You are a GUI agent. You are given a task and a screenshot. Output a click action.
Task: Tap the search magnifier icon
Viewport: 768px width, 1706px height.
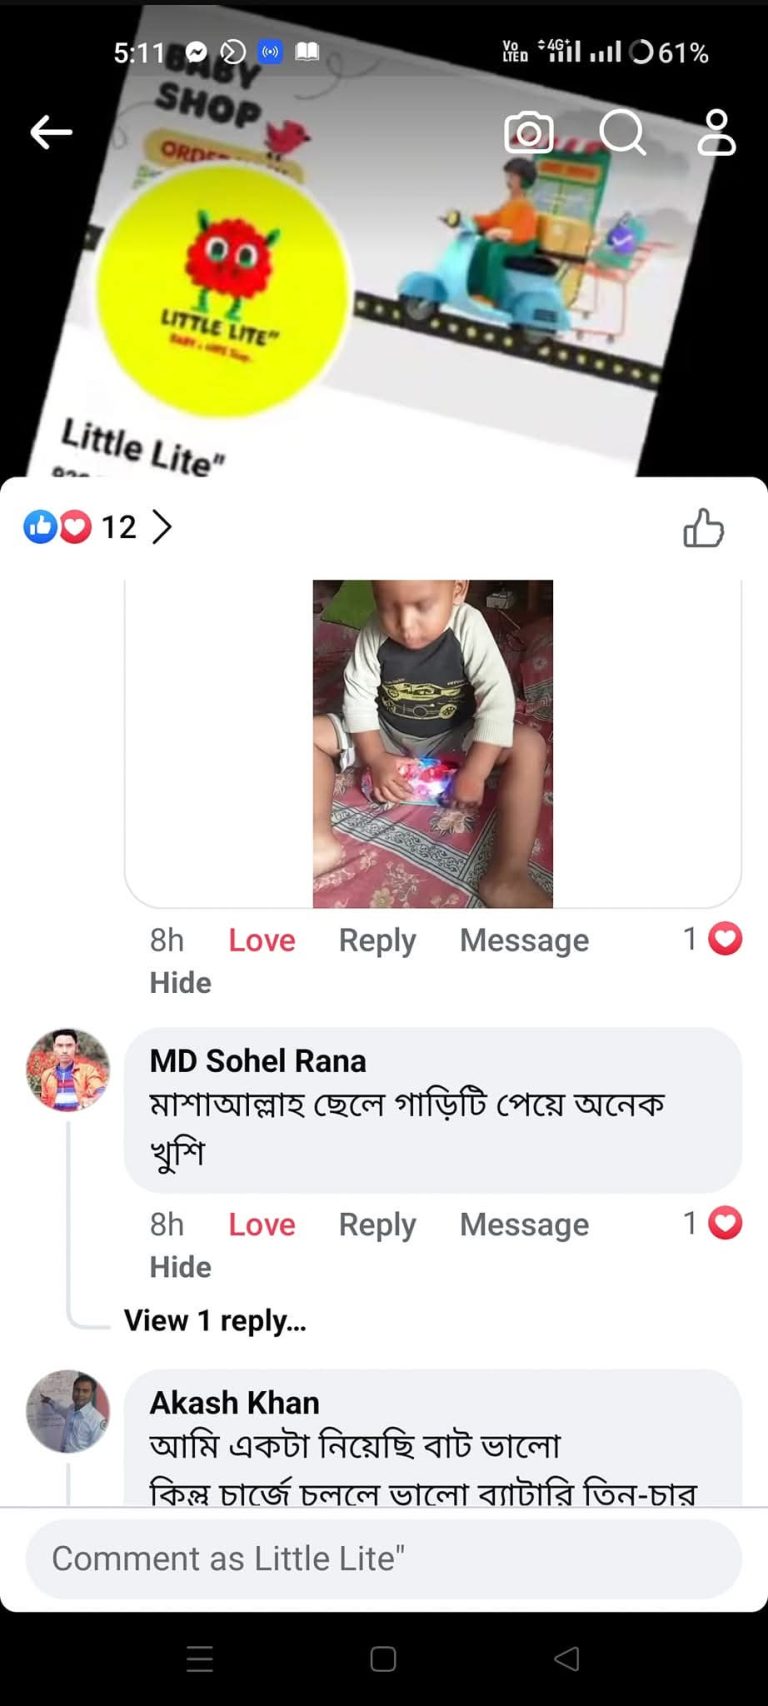(x=622, y=132)
